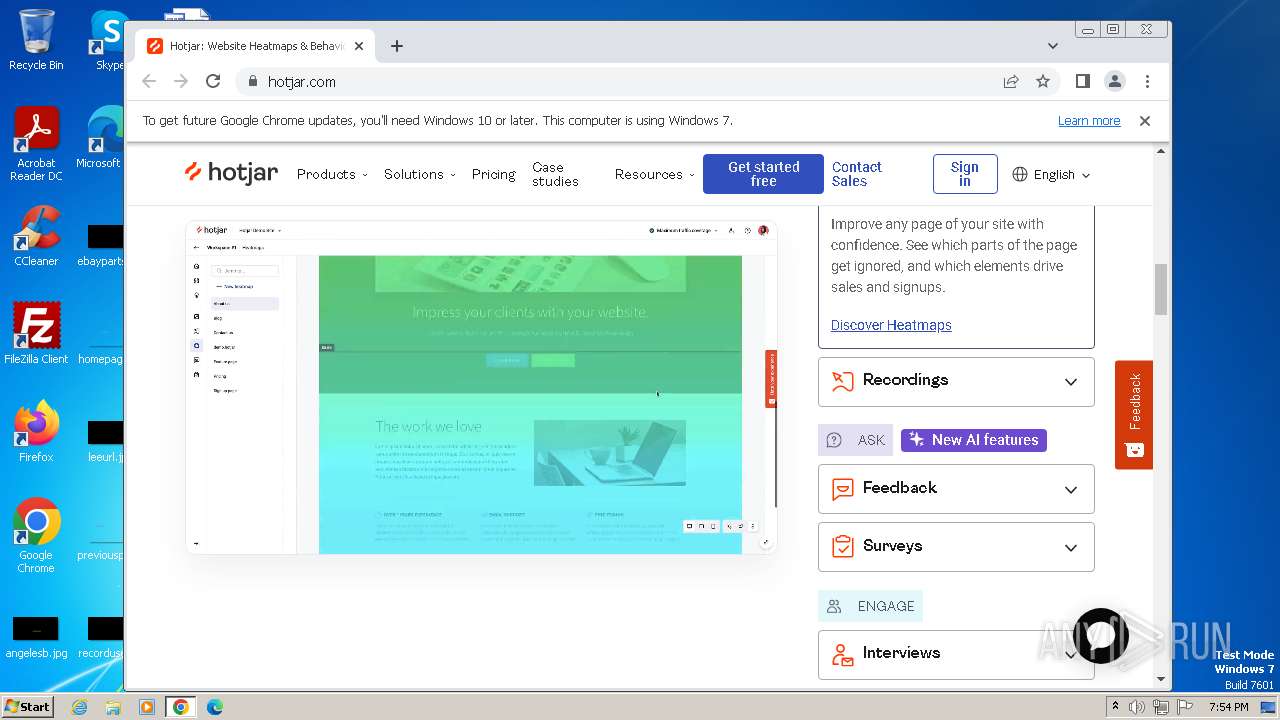Dismiss the Chrome update notification bar
Viewport: 1280px width, 720px height.
pyautogui.click(x=1145, y=121)
